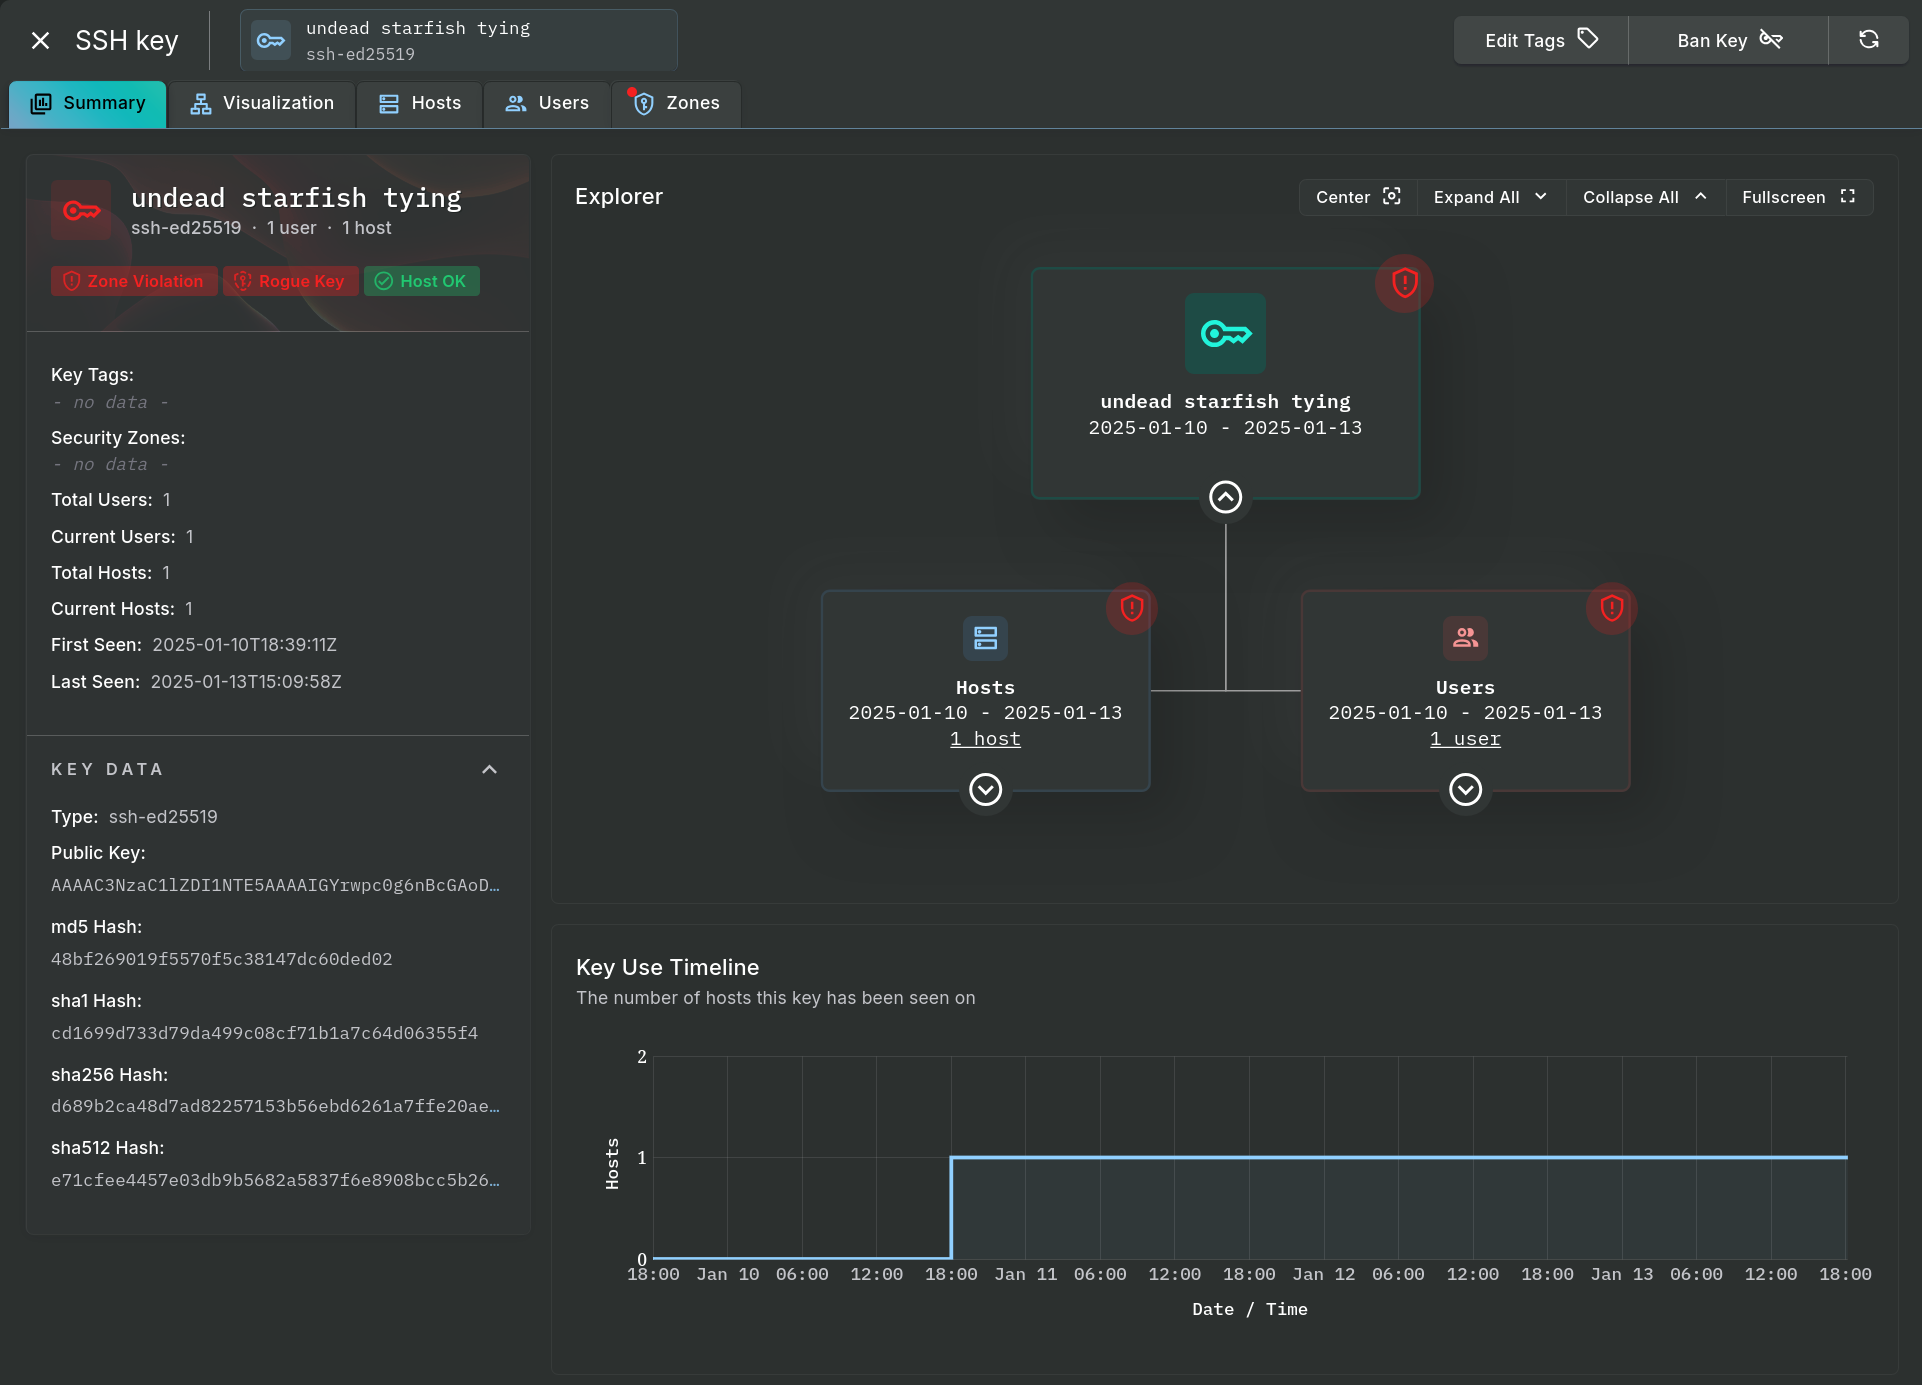Click the Type ssh-ed25519 value

pos(163,817)
